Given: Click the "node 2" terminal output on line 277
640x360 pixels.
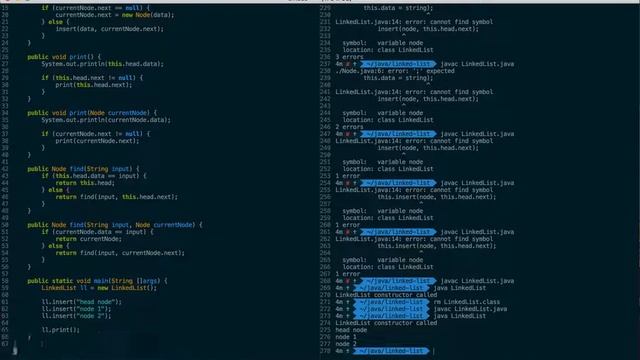Looking at the screenshot, I should pos(346,344).
